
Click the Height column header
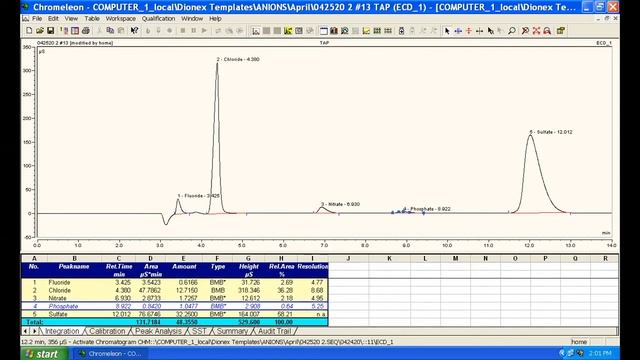[x=249, y=270]
